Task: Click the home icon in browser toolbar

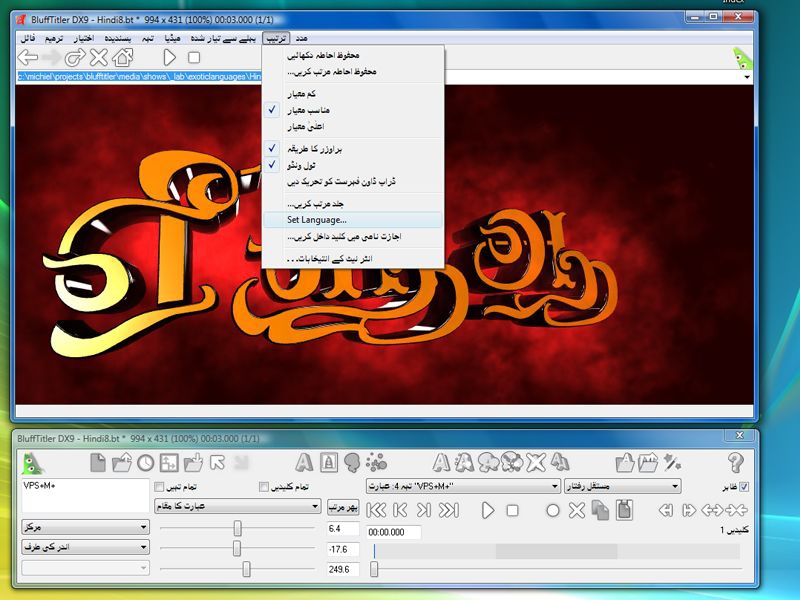Action: click(x=123, y=58)
